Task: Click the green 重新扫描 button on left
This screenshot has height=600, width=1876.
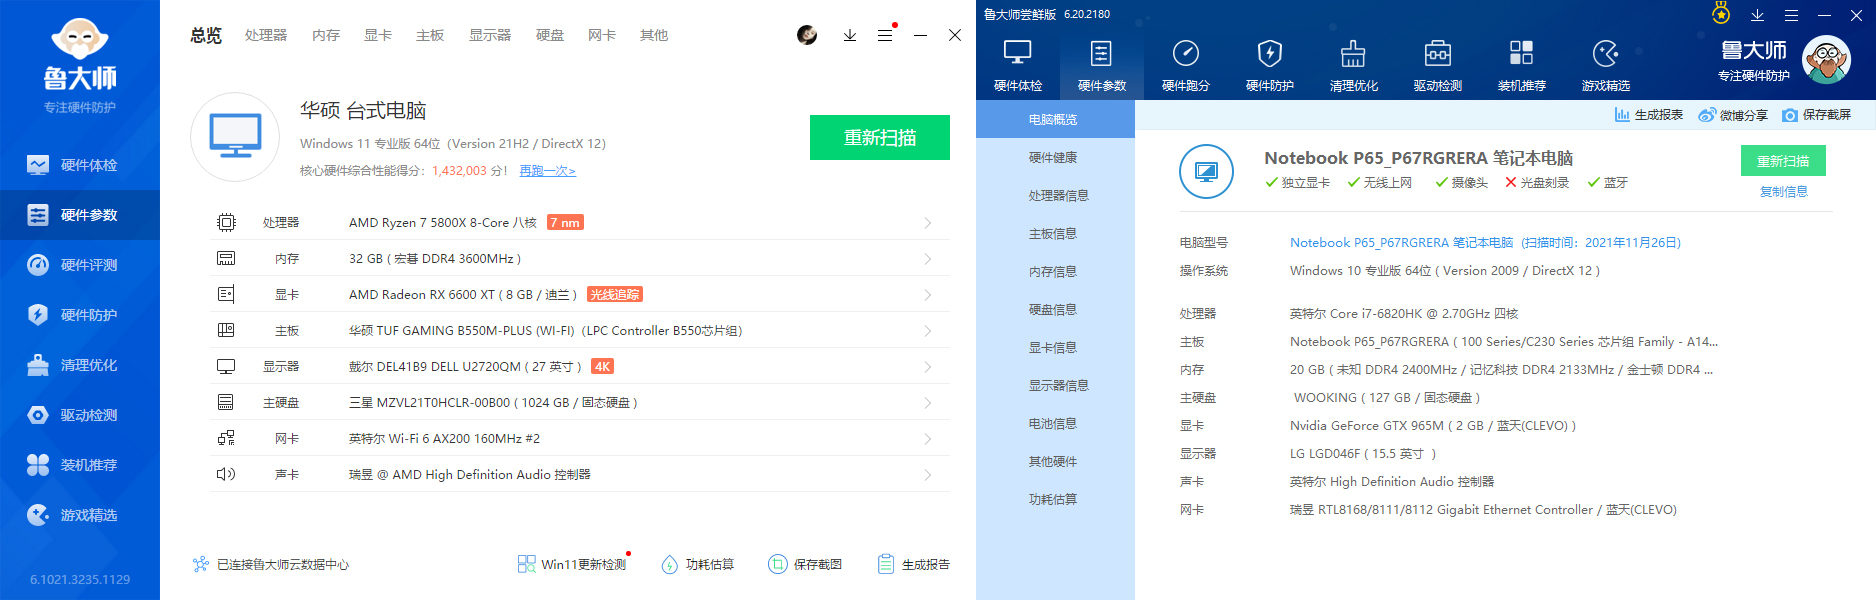Action: 879,138
